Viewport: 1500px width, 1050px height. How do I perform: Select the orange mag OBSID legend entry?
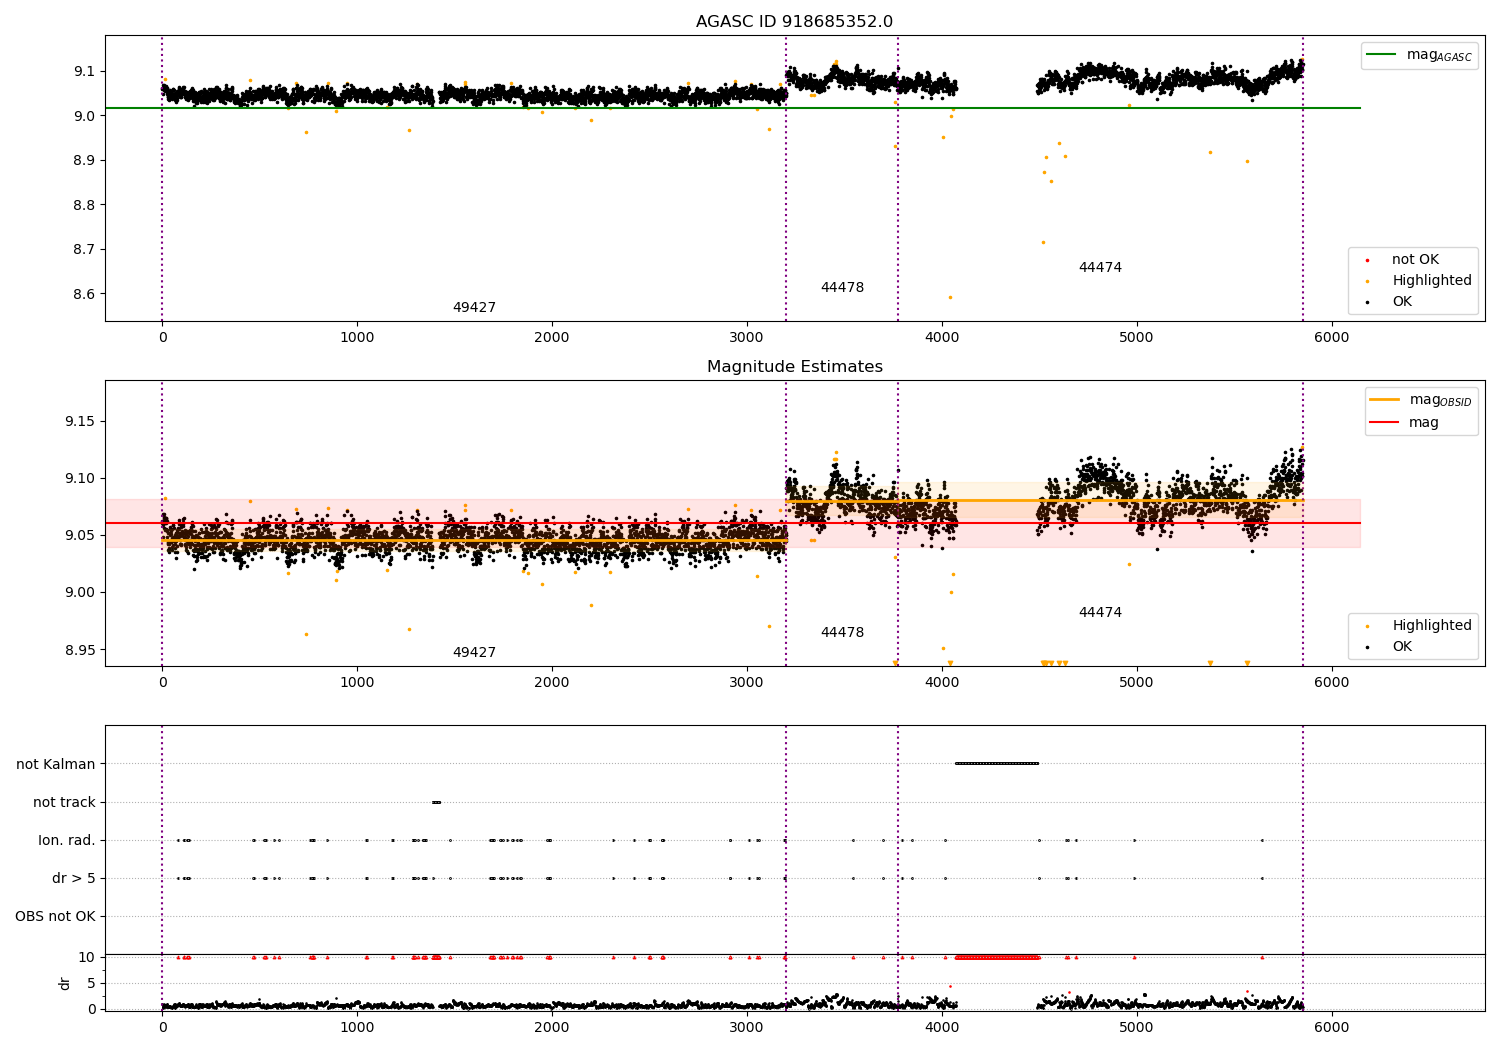click(x=1421, y=400)
